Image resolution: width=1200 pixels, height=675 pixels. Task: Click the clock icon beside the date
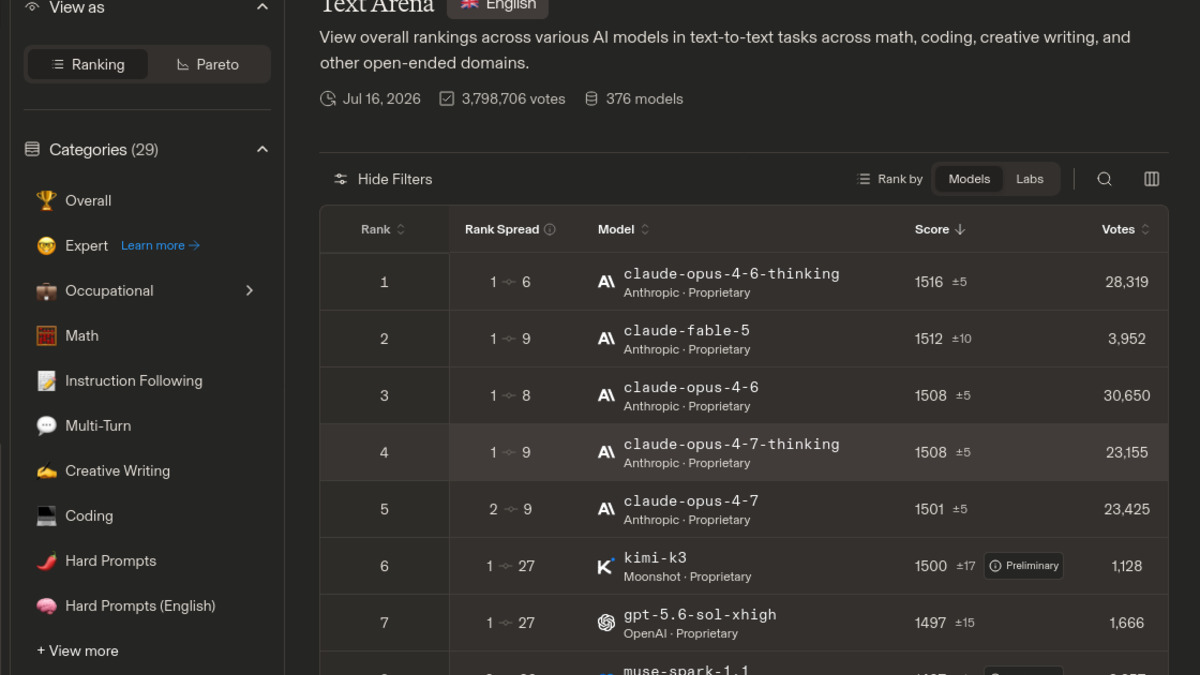tap(328, 99)
